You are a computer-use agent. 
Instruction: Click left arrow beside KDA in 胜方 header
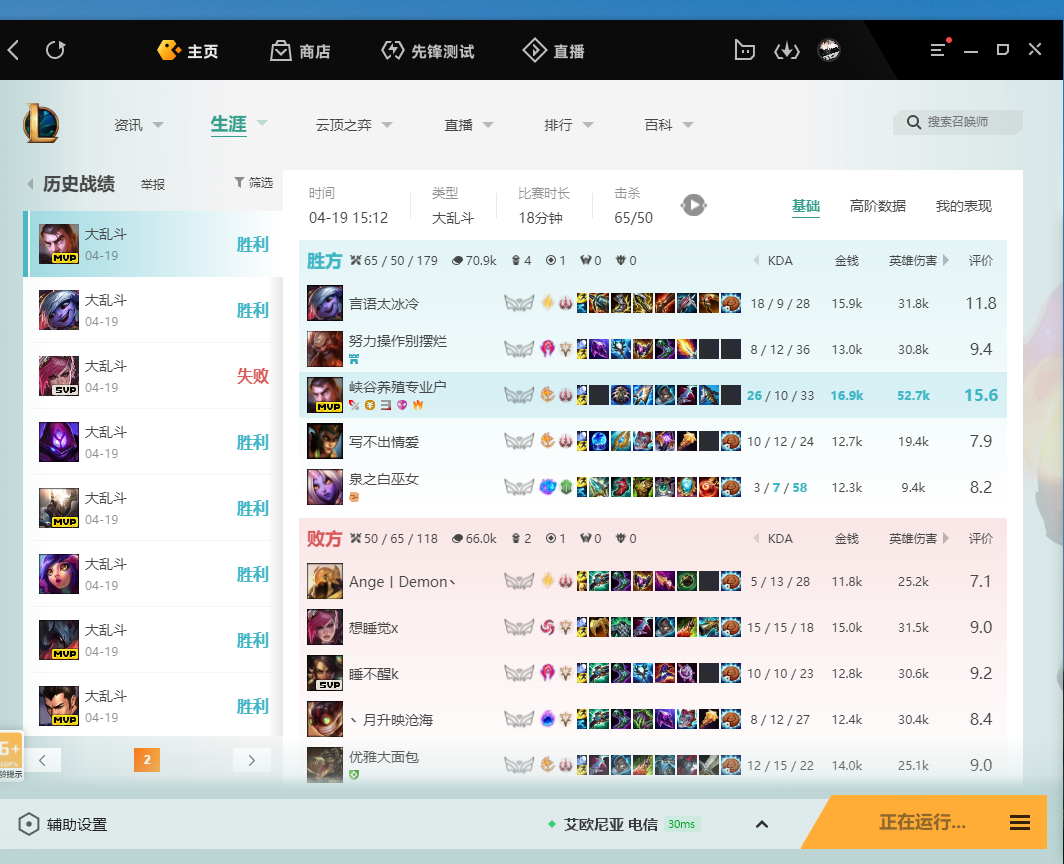tap(756, 261)
